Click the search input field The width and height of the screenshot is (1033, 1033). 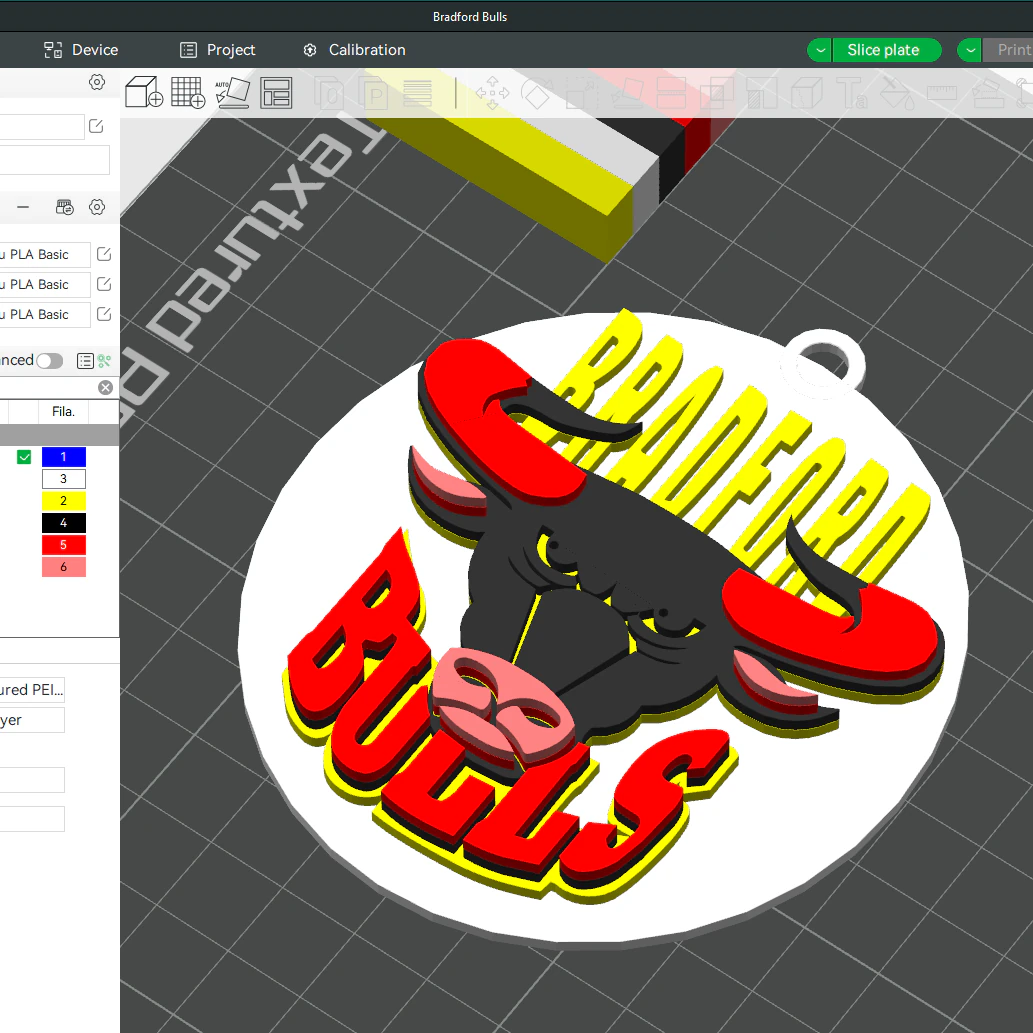[x=47, y=387]
